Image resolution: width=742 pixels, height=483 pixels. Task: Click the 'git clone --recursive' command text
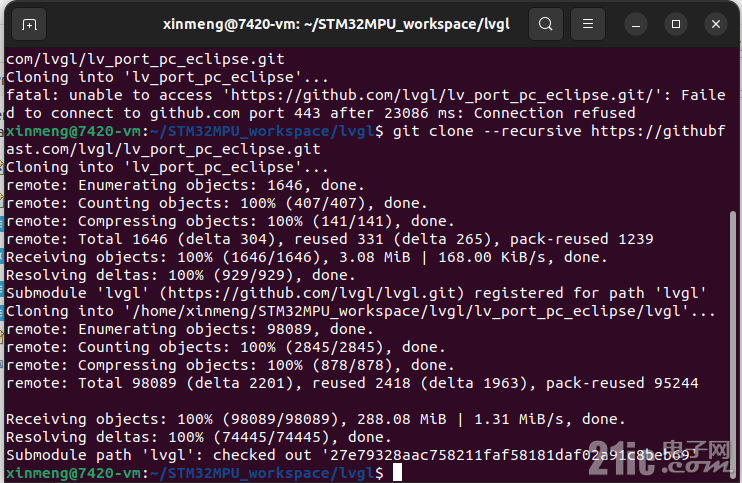pyautogui.click(x=487, y=131)
